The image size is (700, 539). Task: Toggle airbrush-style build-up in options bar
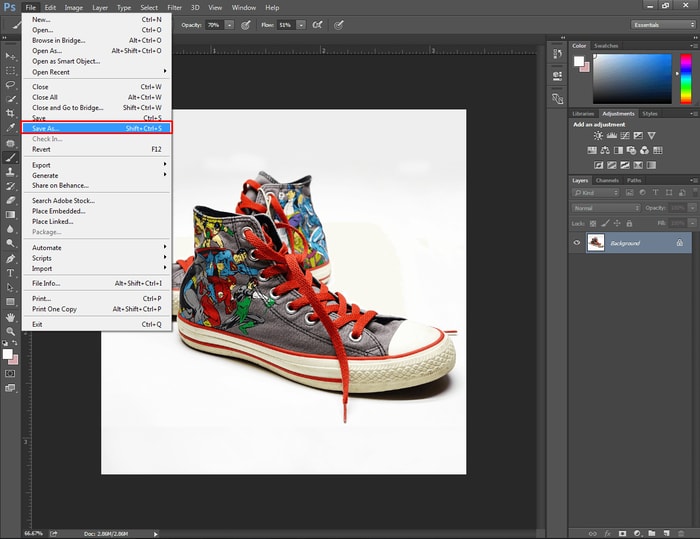[x=317, y=25]
